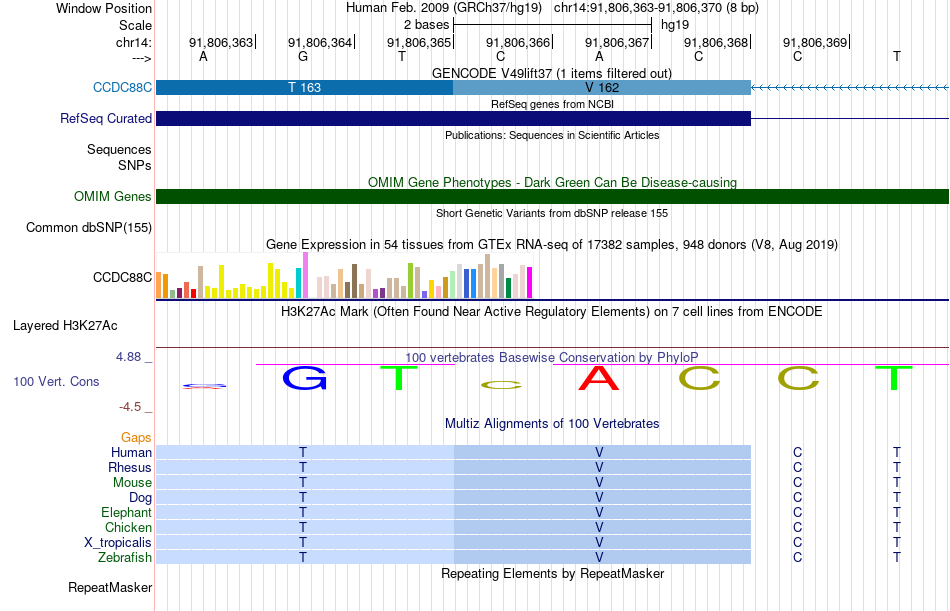
Task: Click the GENCODE V49lift37 track title
Action: 552,73
